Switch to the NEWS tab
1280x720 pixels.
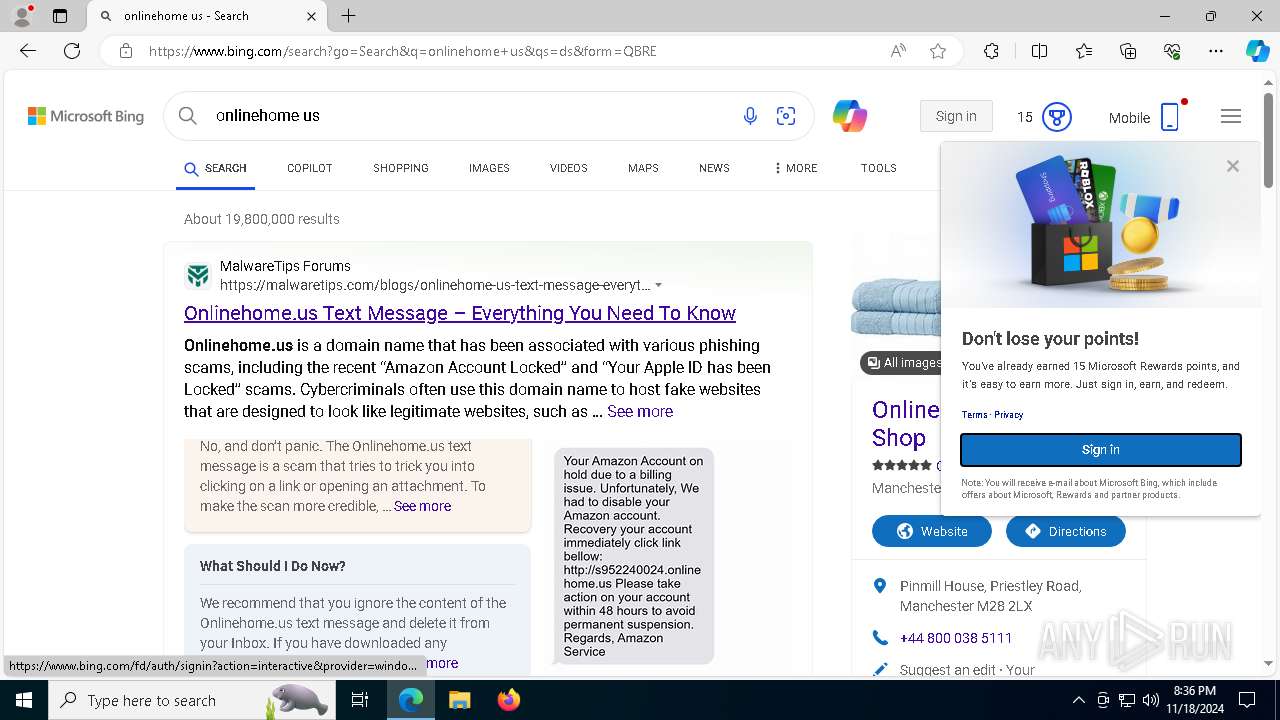[x=714, y=168]
